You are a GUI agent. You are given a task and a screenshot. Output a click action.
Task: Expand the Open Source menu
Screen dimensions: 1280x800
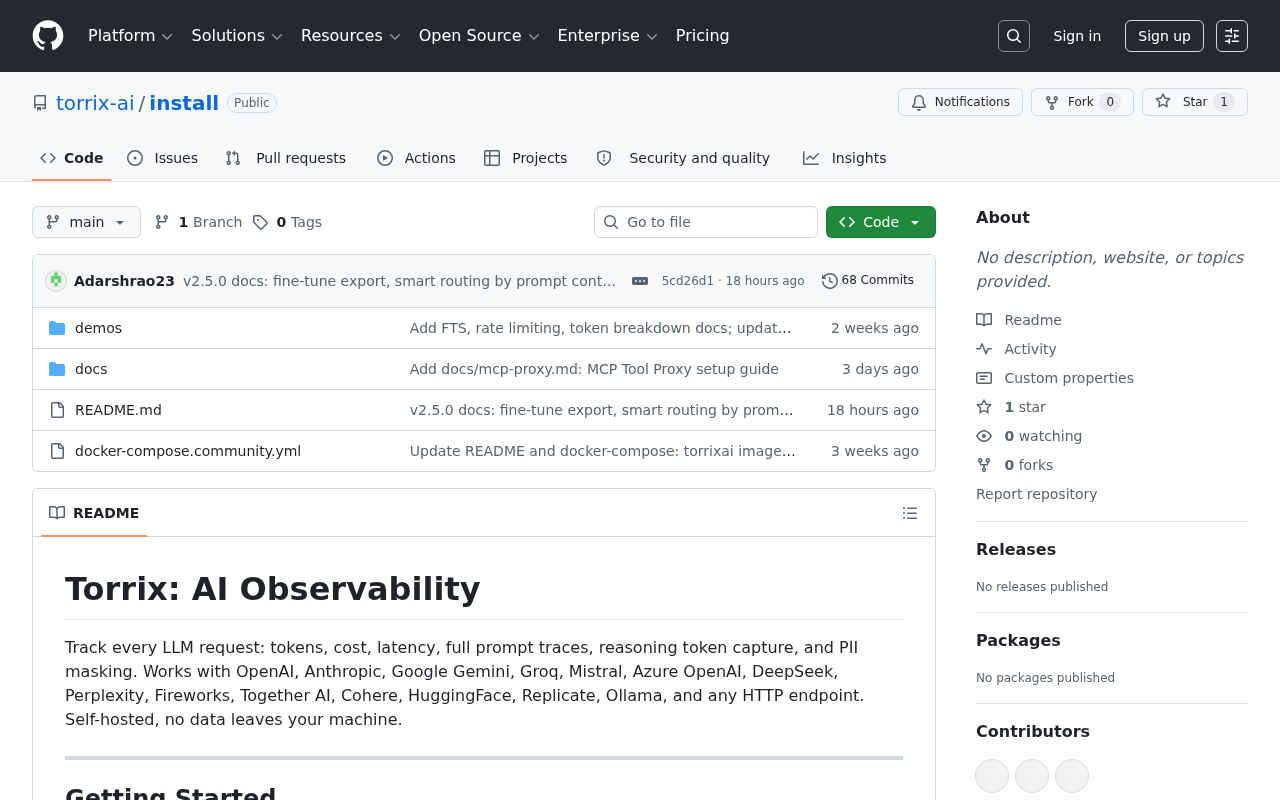click(x=479, y=36)
